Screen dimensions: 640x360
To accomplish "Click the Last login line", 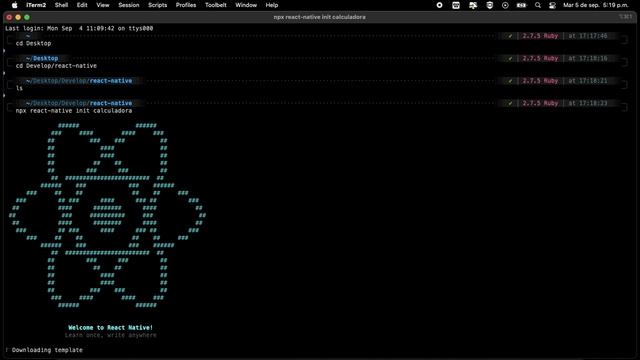I will tap(79, 29).
